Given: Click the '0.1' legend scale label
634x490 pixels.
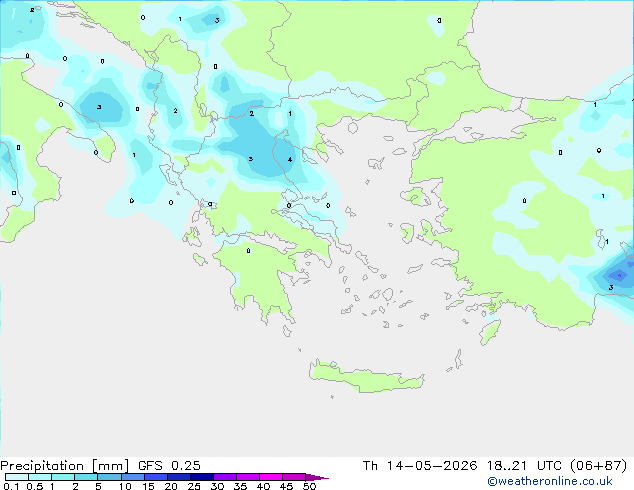Looking at the screenshot, I should pyautogui.click(x=11, y=486).
